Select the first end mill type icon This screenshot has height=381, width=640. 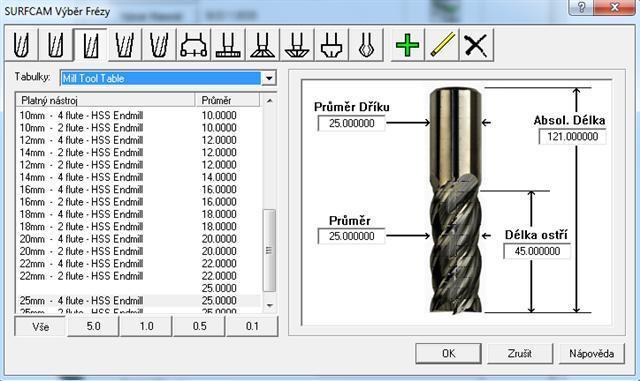[22, 45]
